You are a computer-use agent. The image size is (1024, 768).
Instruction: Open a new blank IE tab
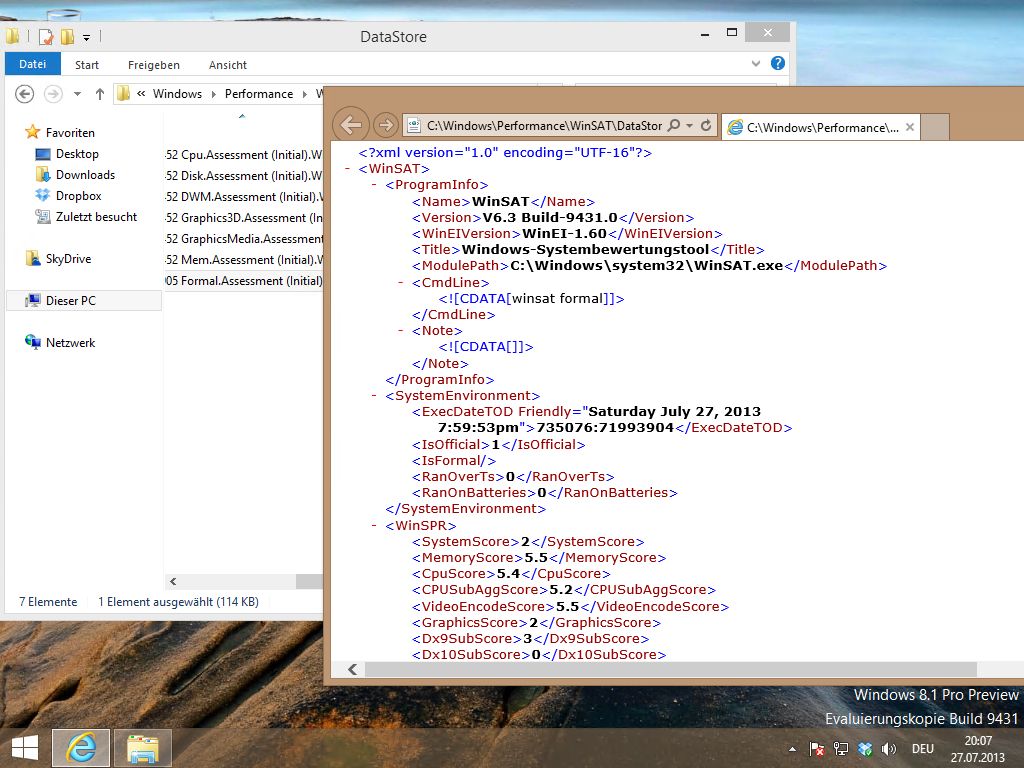pyautogui.click(x=935, y=127)
